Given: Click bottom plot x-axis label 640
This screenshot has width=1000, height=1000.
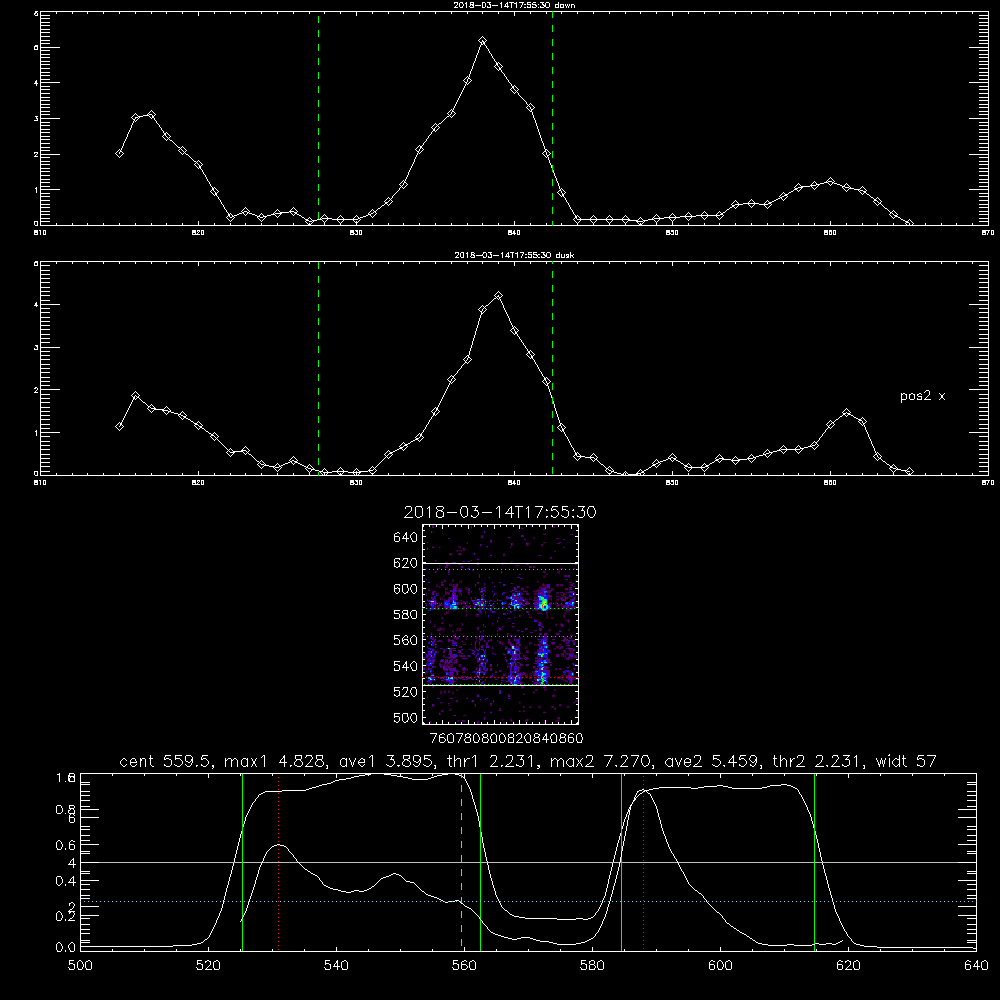Looking at the screenshot, I should (x=976, y=966).
